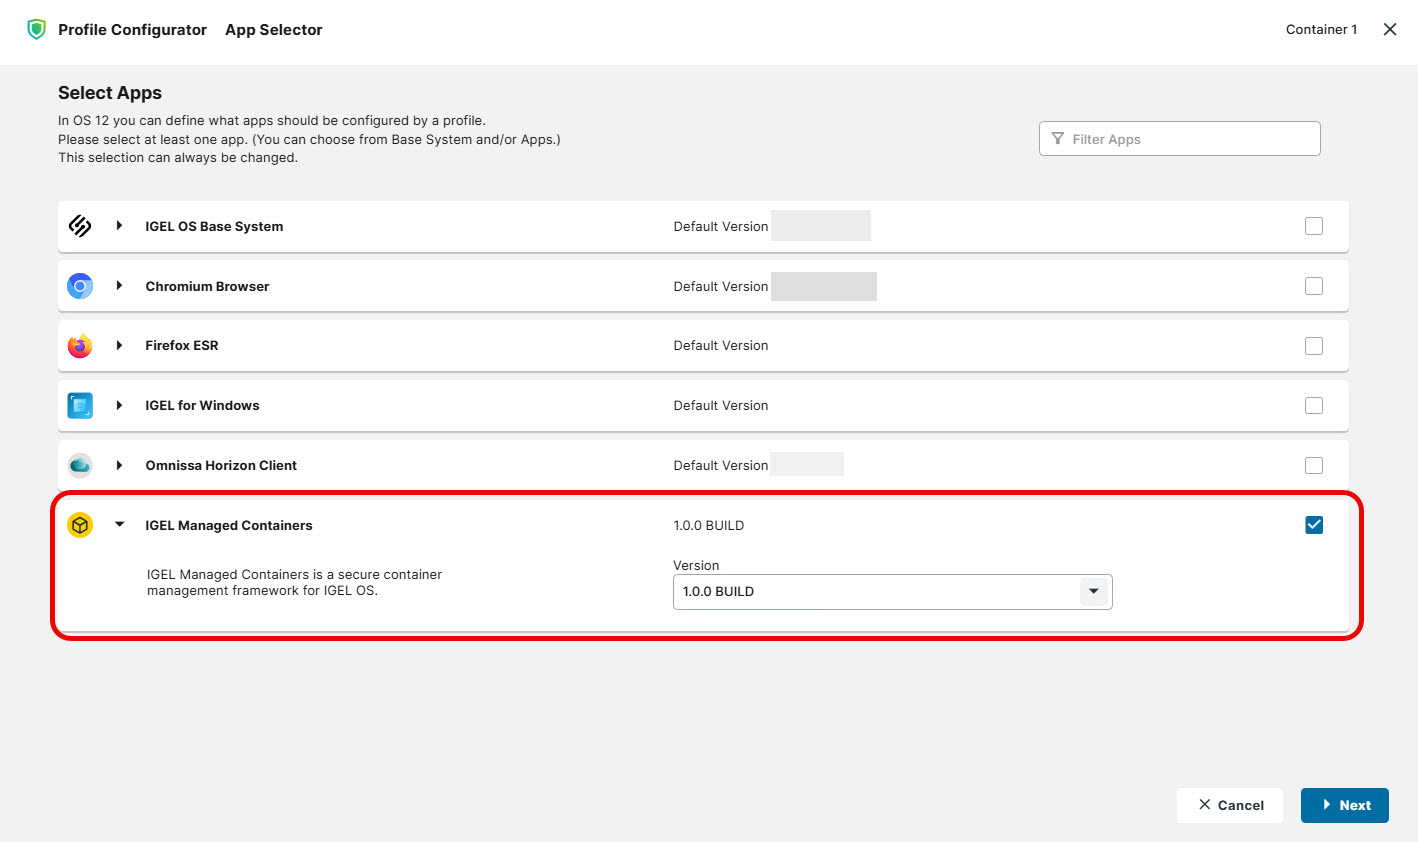Image resolution: width=1418 pixels, height=842 pixels.
Task: Expand the IGEL for Windows row
Action: (119, 405)
